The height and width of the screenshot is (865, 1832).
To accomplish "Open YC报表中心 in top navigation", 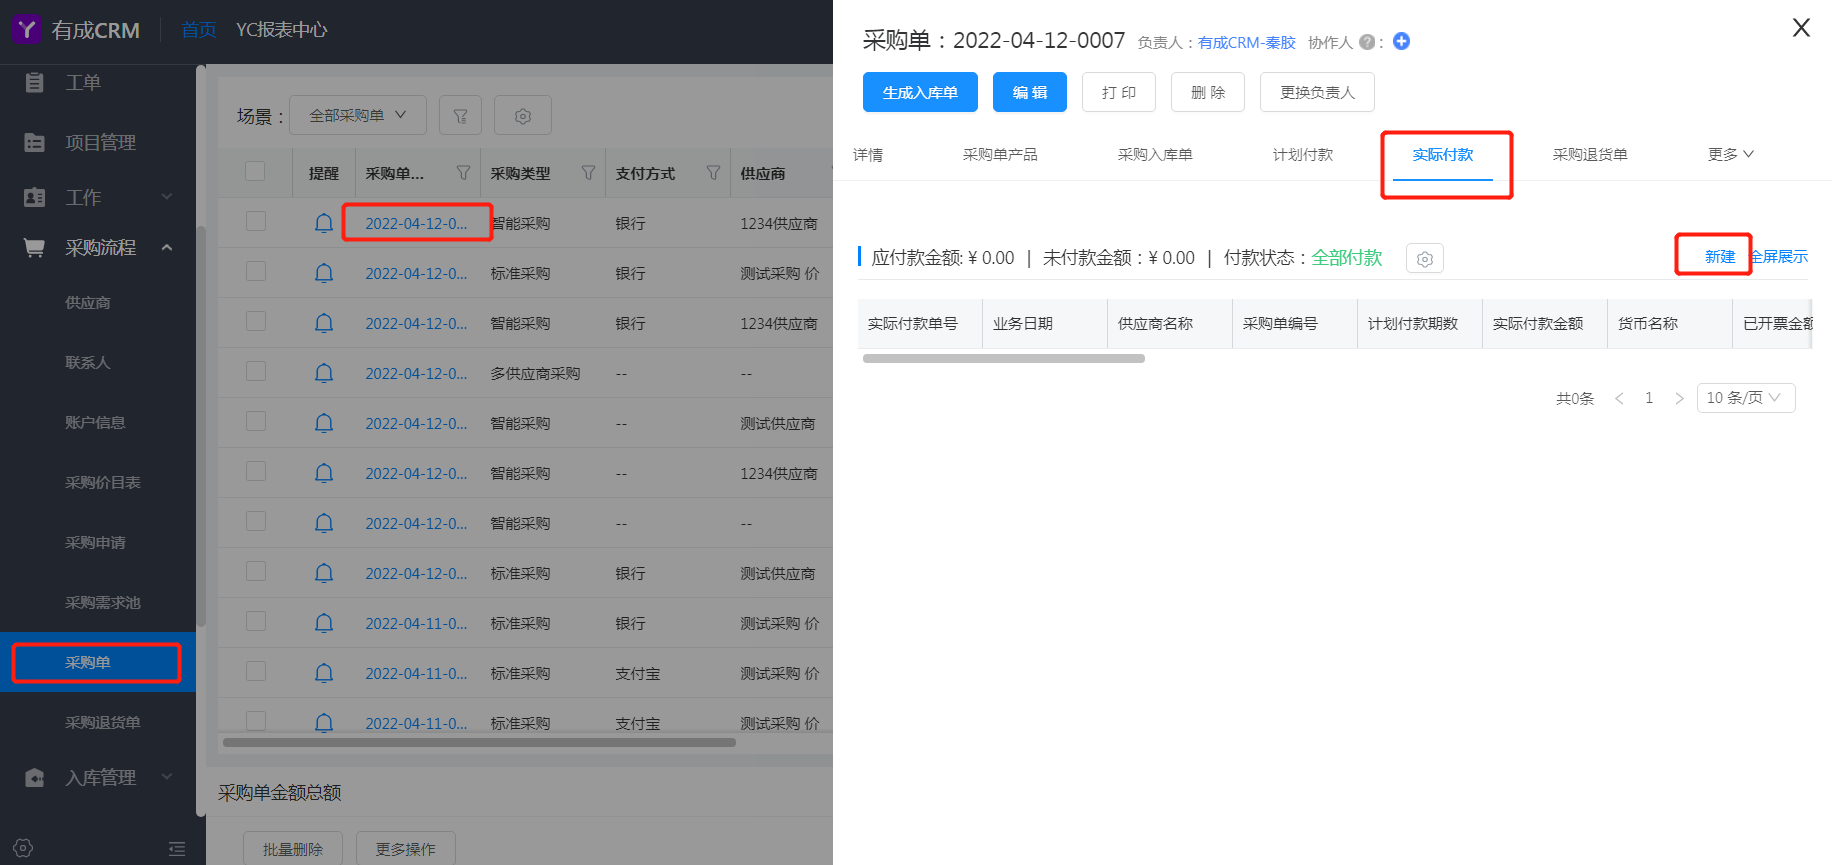I will [x=282, y=30].
